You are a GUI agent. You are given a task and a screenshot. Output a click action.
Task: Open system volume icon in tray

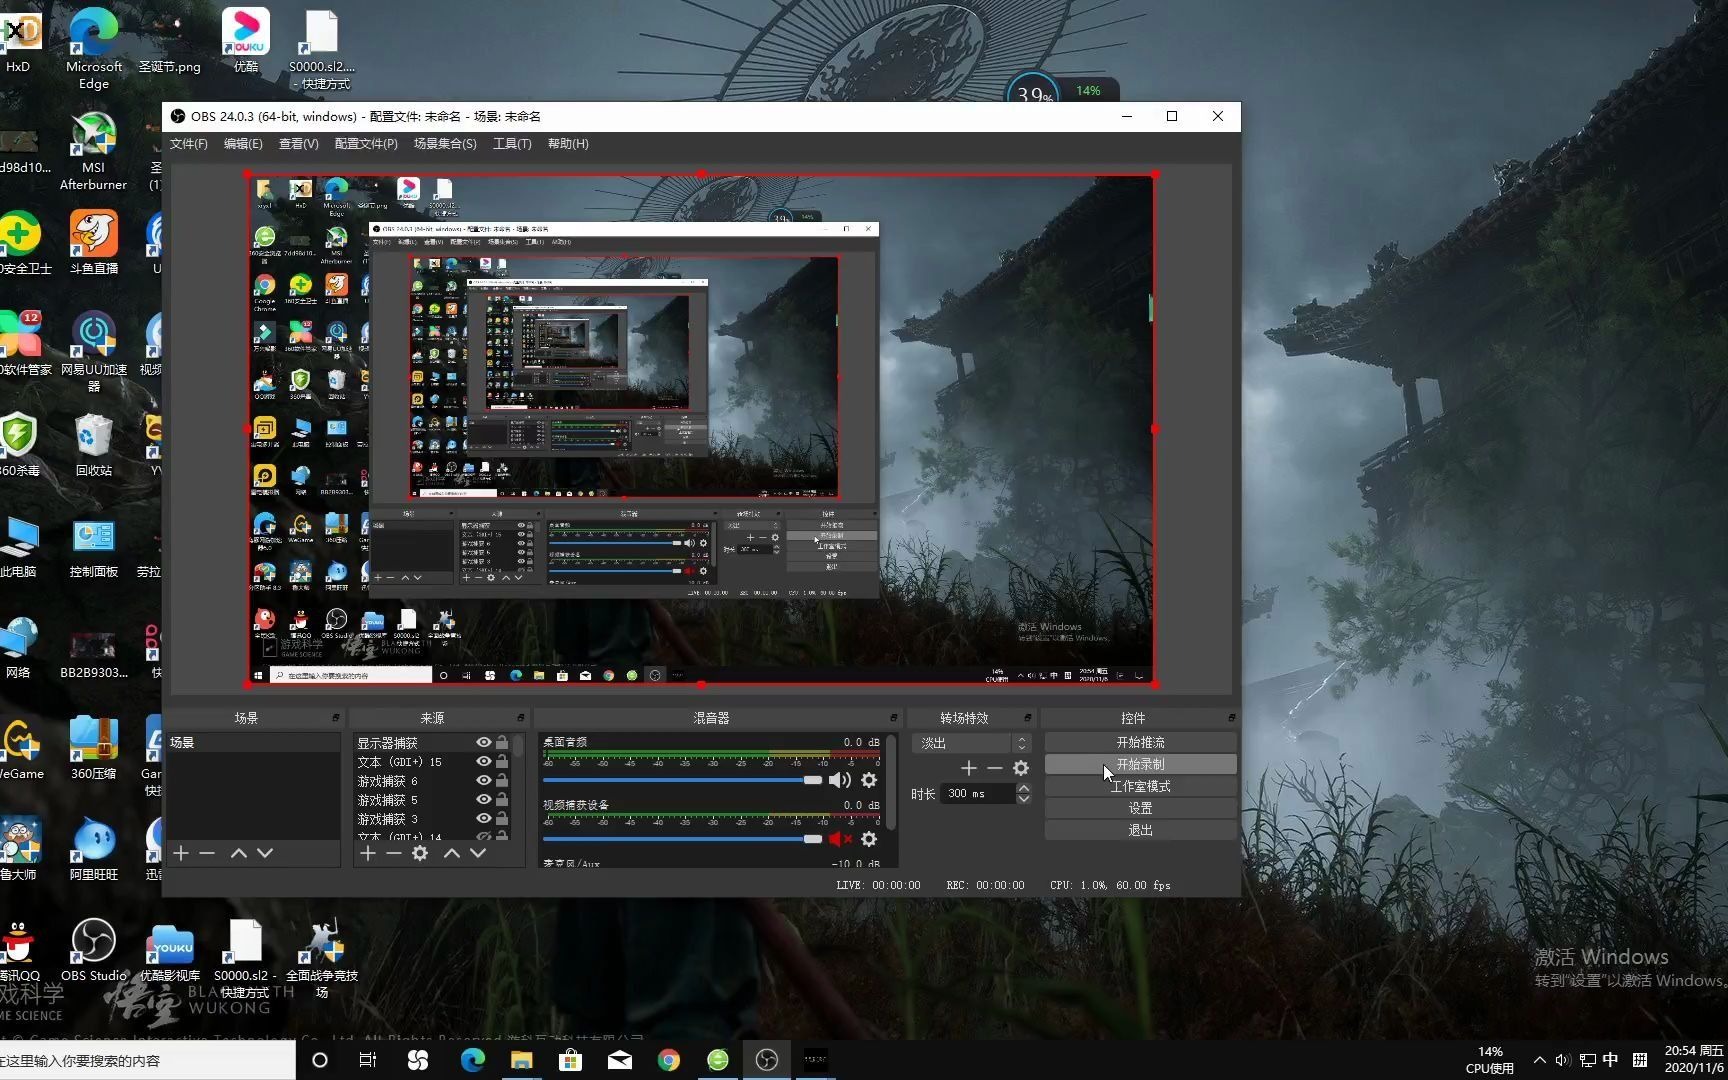point(1562,1060)
